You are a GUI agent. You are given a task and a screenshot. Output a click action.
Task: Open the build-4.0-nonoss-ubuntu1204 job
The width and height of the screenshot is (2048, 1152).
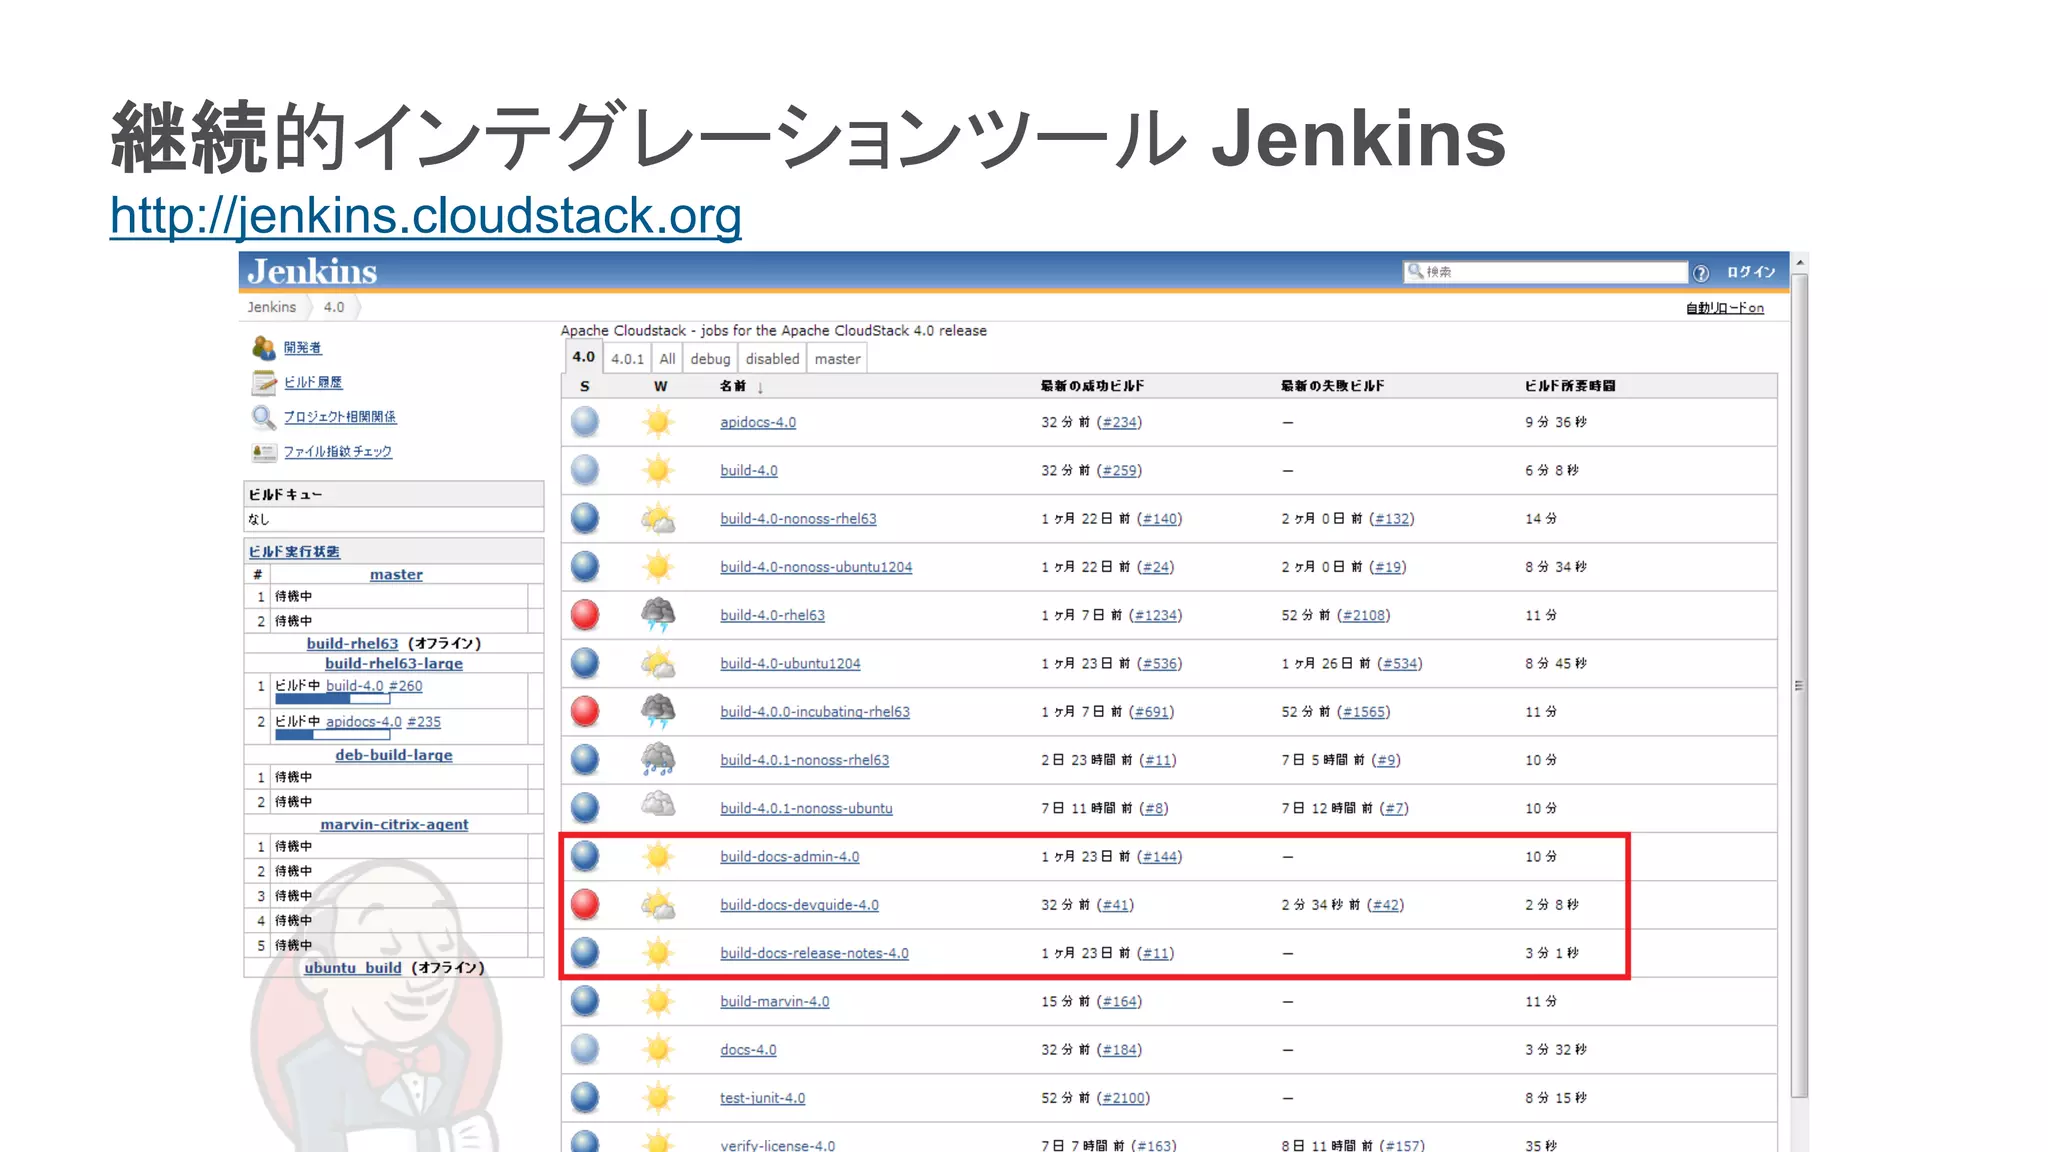click(x=816, y=567)
